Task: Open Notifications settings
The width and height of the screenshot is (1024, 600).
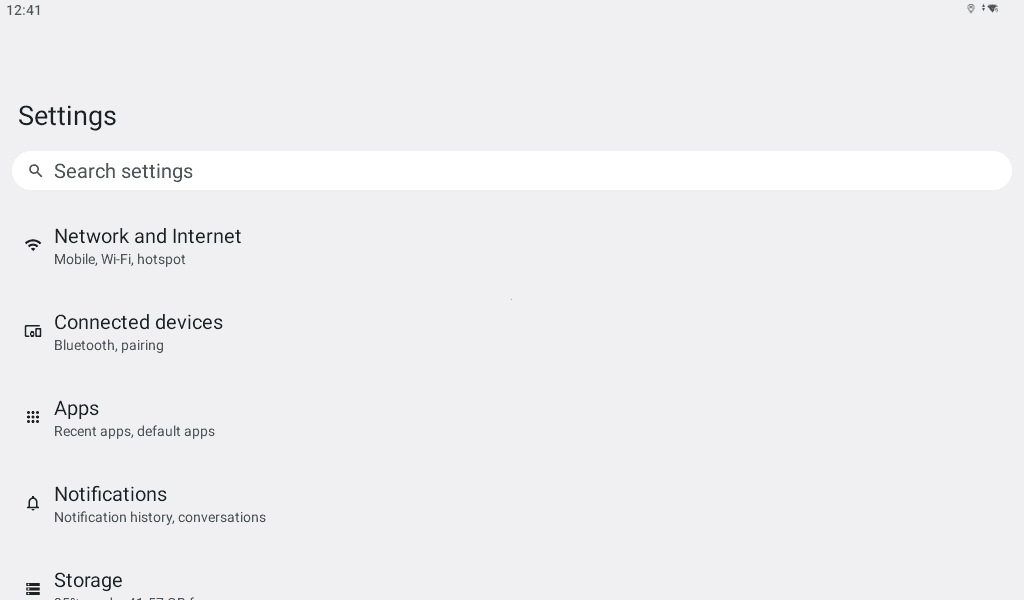Action: [110, 494]
